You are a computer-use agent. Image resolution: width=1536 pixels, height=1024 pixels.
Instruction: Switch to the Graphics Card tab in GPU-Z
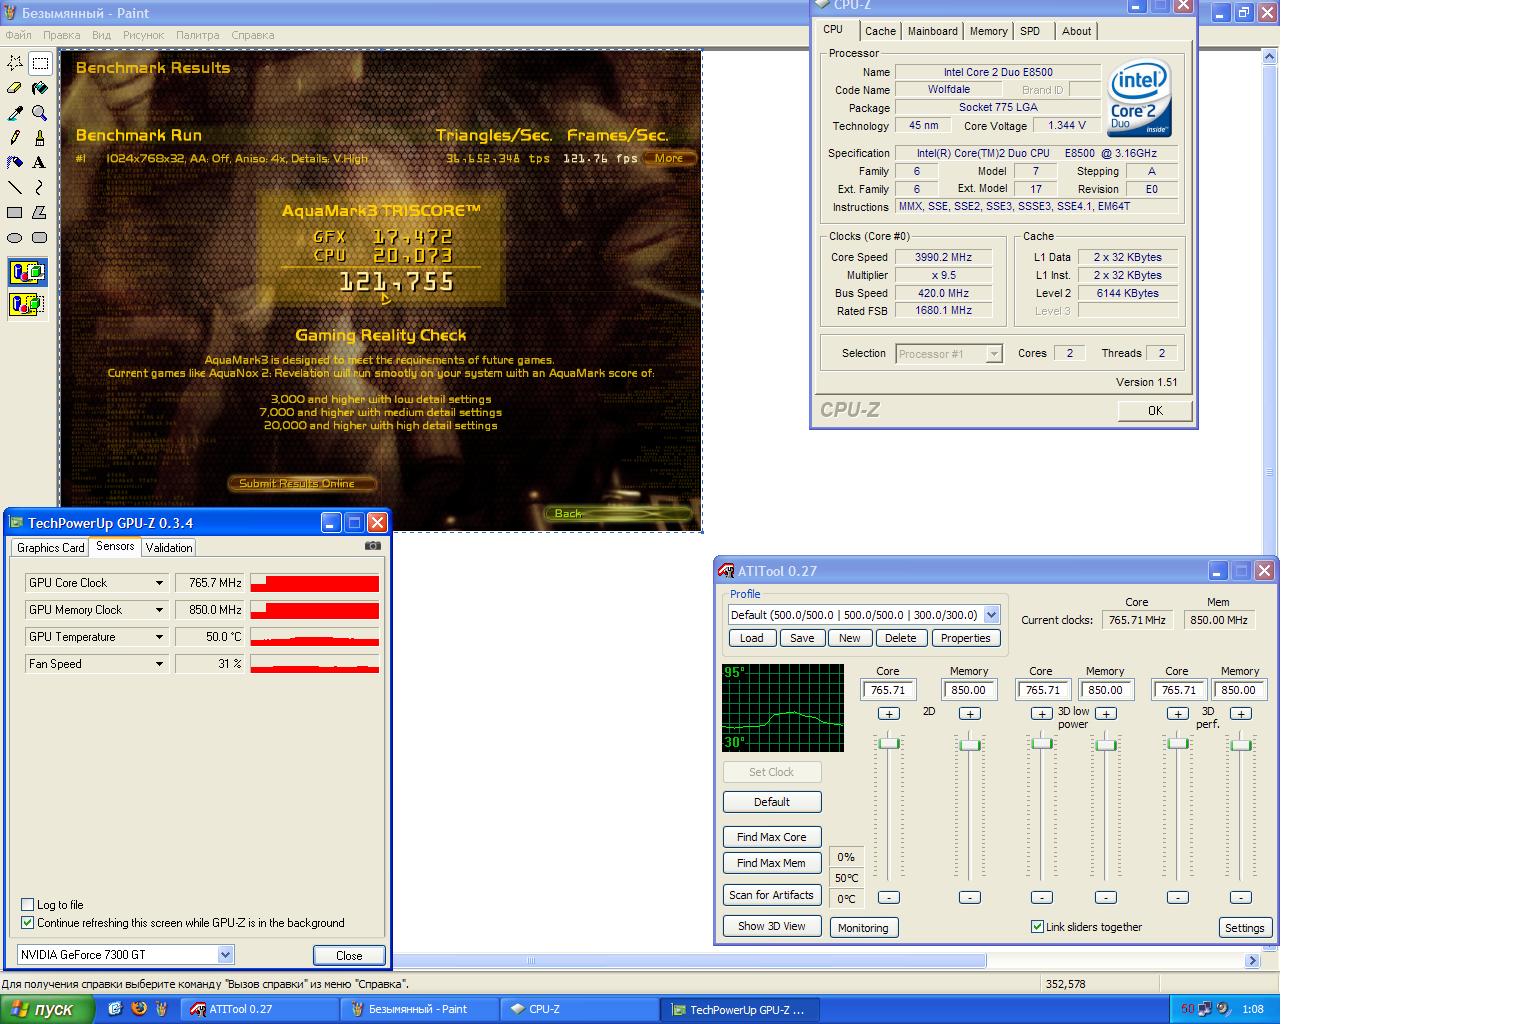[50, 548]
